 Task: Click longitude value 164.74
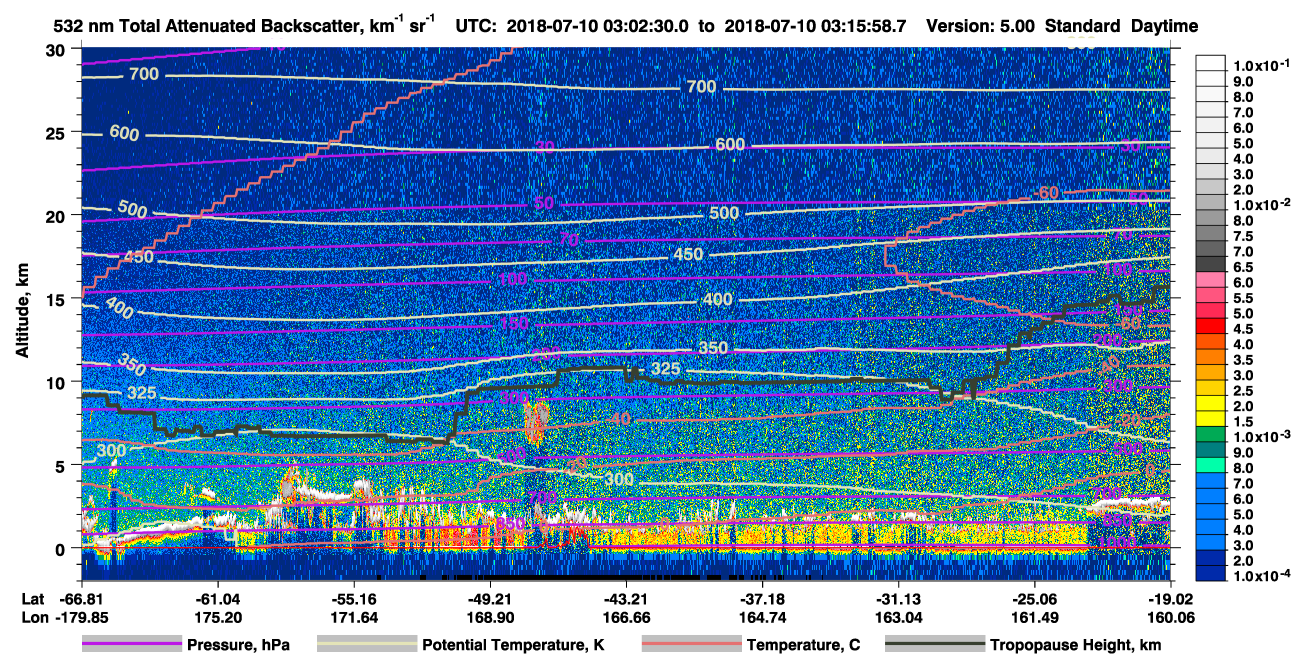(763, 617)
